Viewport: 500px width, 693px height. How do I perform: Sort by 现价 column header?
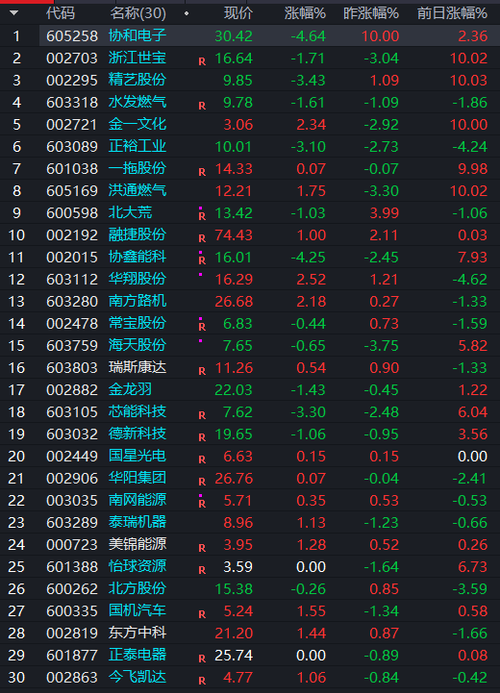pos(238,13)
